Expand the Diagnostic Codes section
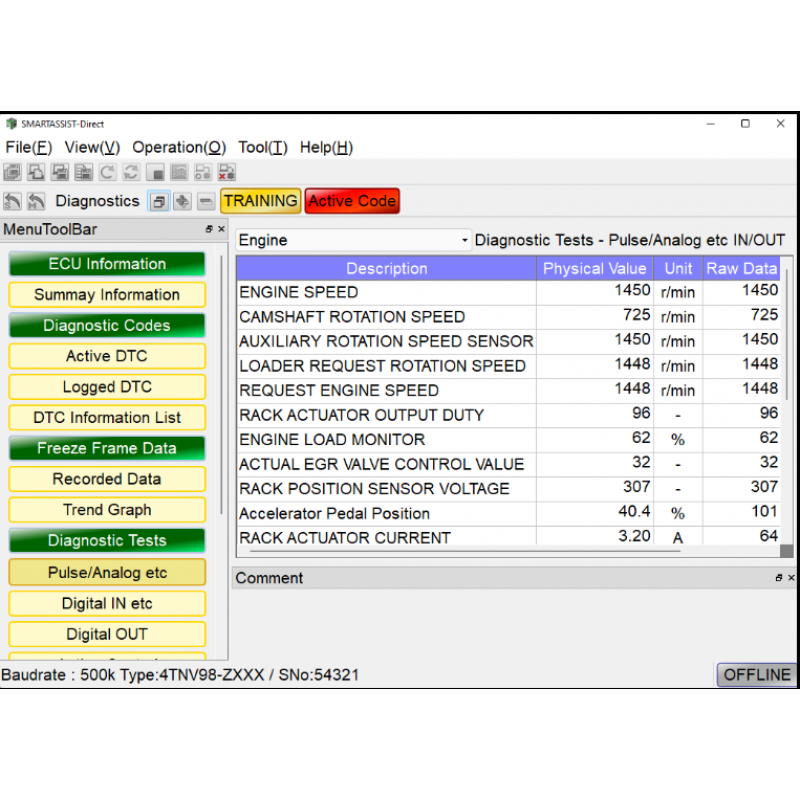This screenshot has width=800, height=800. pos(106,325)
